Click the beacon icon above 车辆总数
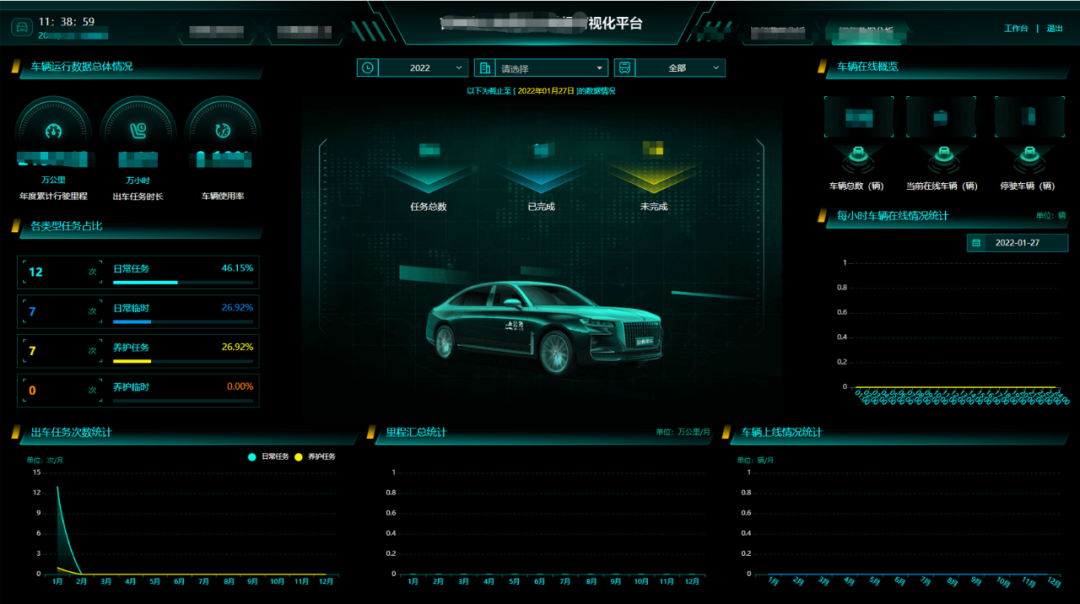Viewport: 1080px width, 604px height. [858, 156]
